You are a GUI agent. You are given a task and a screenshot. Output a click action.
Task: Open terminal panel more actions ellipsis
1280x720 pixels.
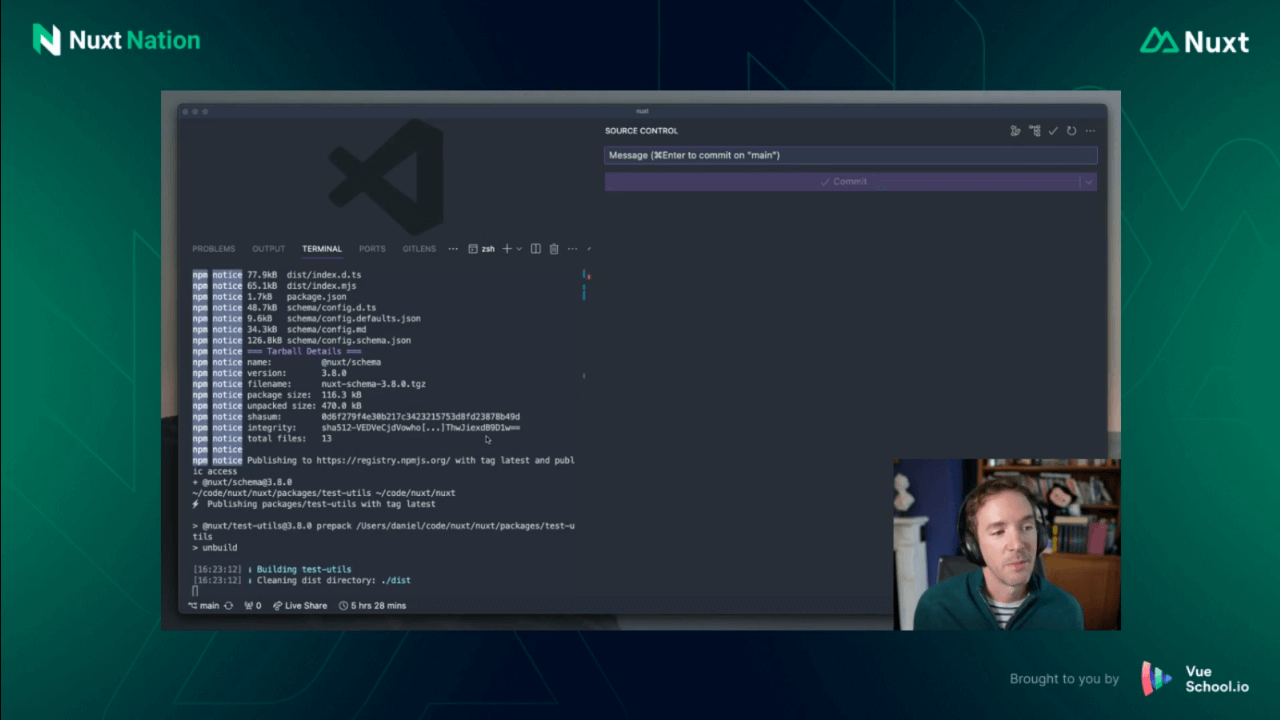pyautogui.click(x=572, y=249)
